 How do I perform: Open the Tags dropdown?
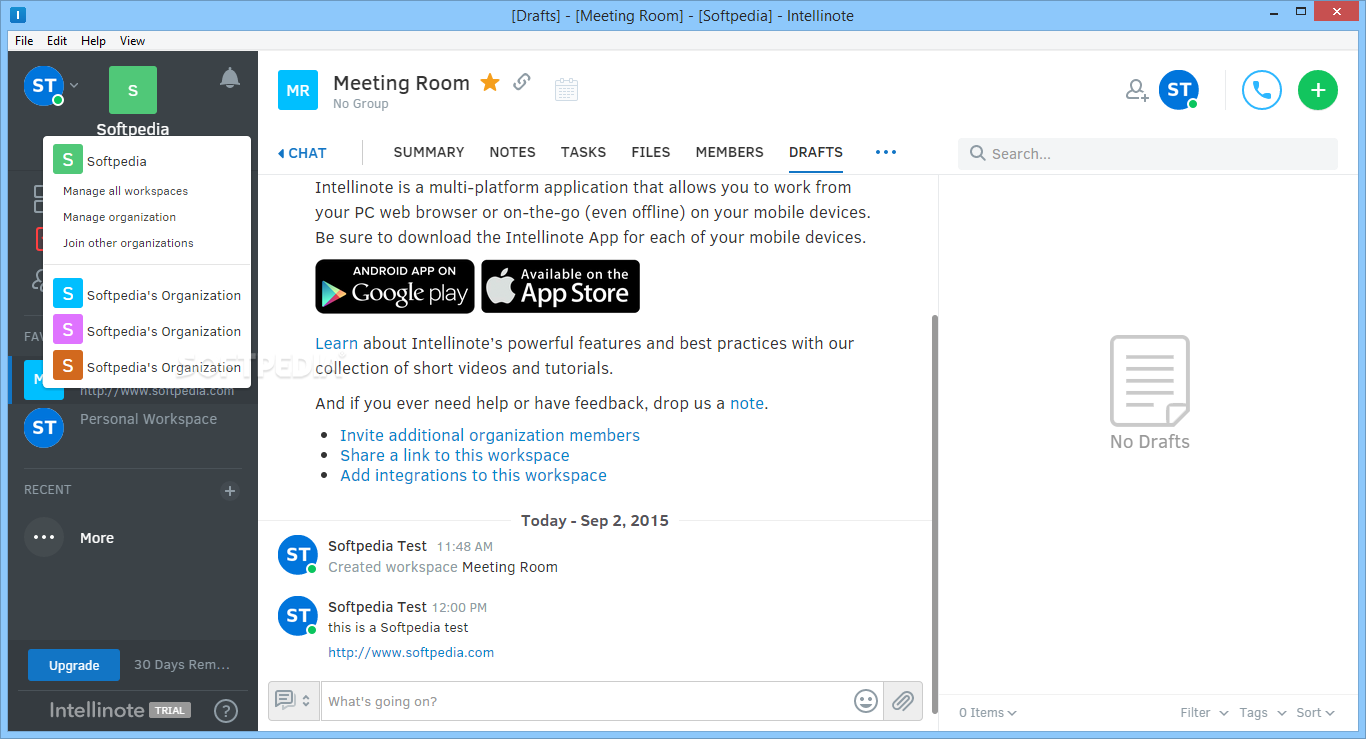click(1262, 713)
